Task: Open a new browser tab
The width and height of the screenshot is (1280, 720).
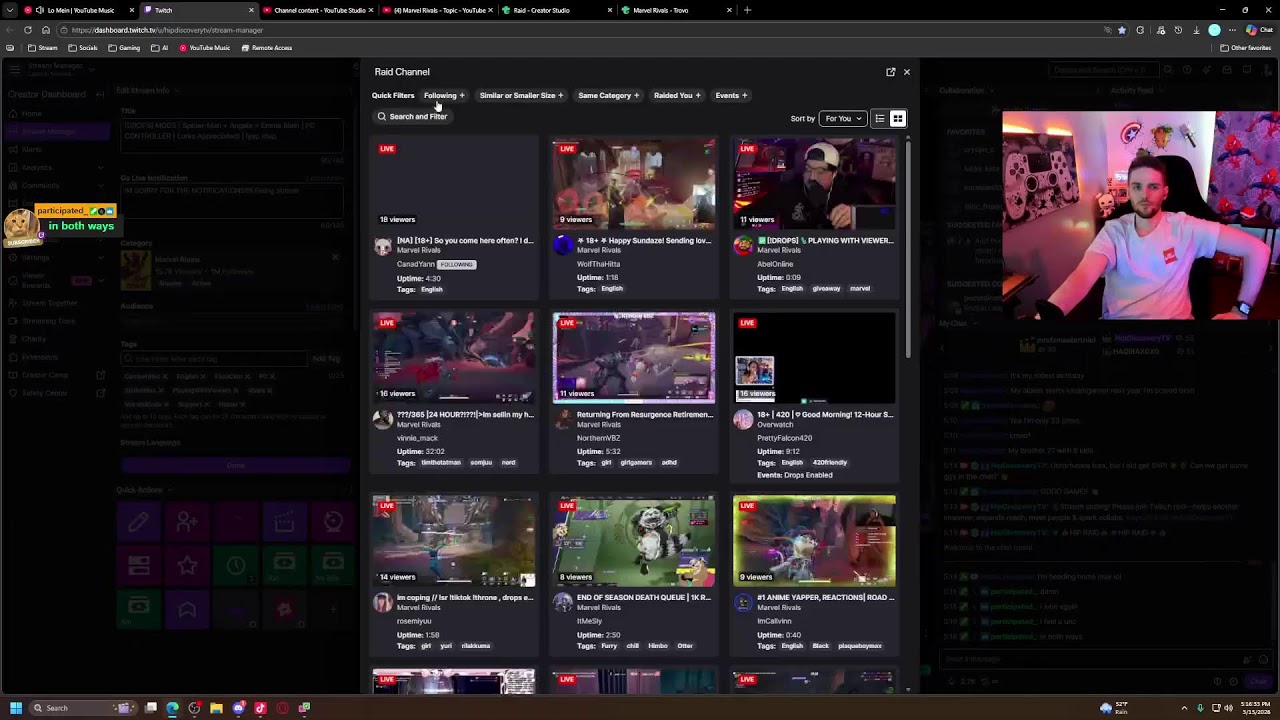Action: [747, 10]
